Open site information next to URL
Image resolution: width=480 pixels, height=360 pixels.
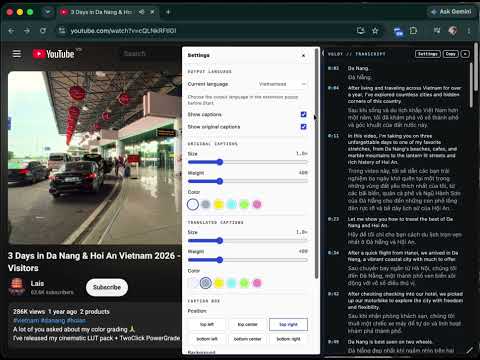pyautogui.click(x=62, y=31)
